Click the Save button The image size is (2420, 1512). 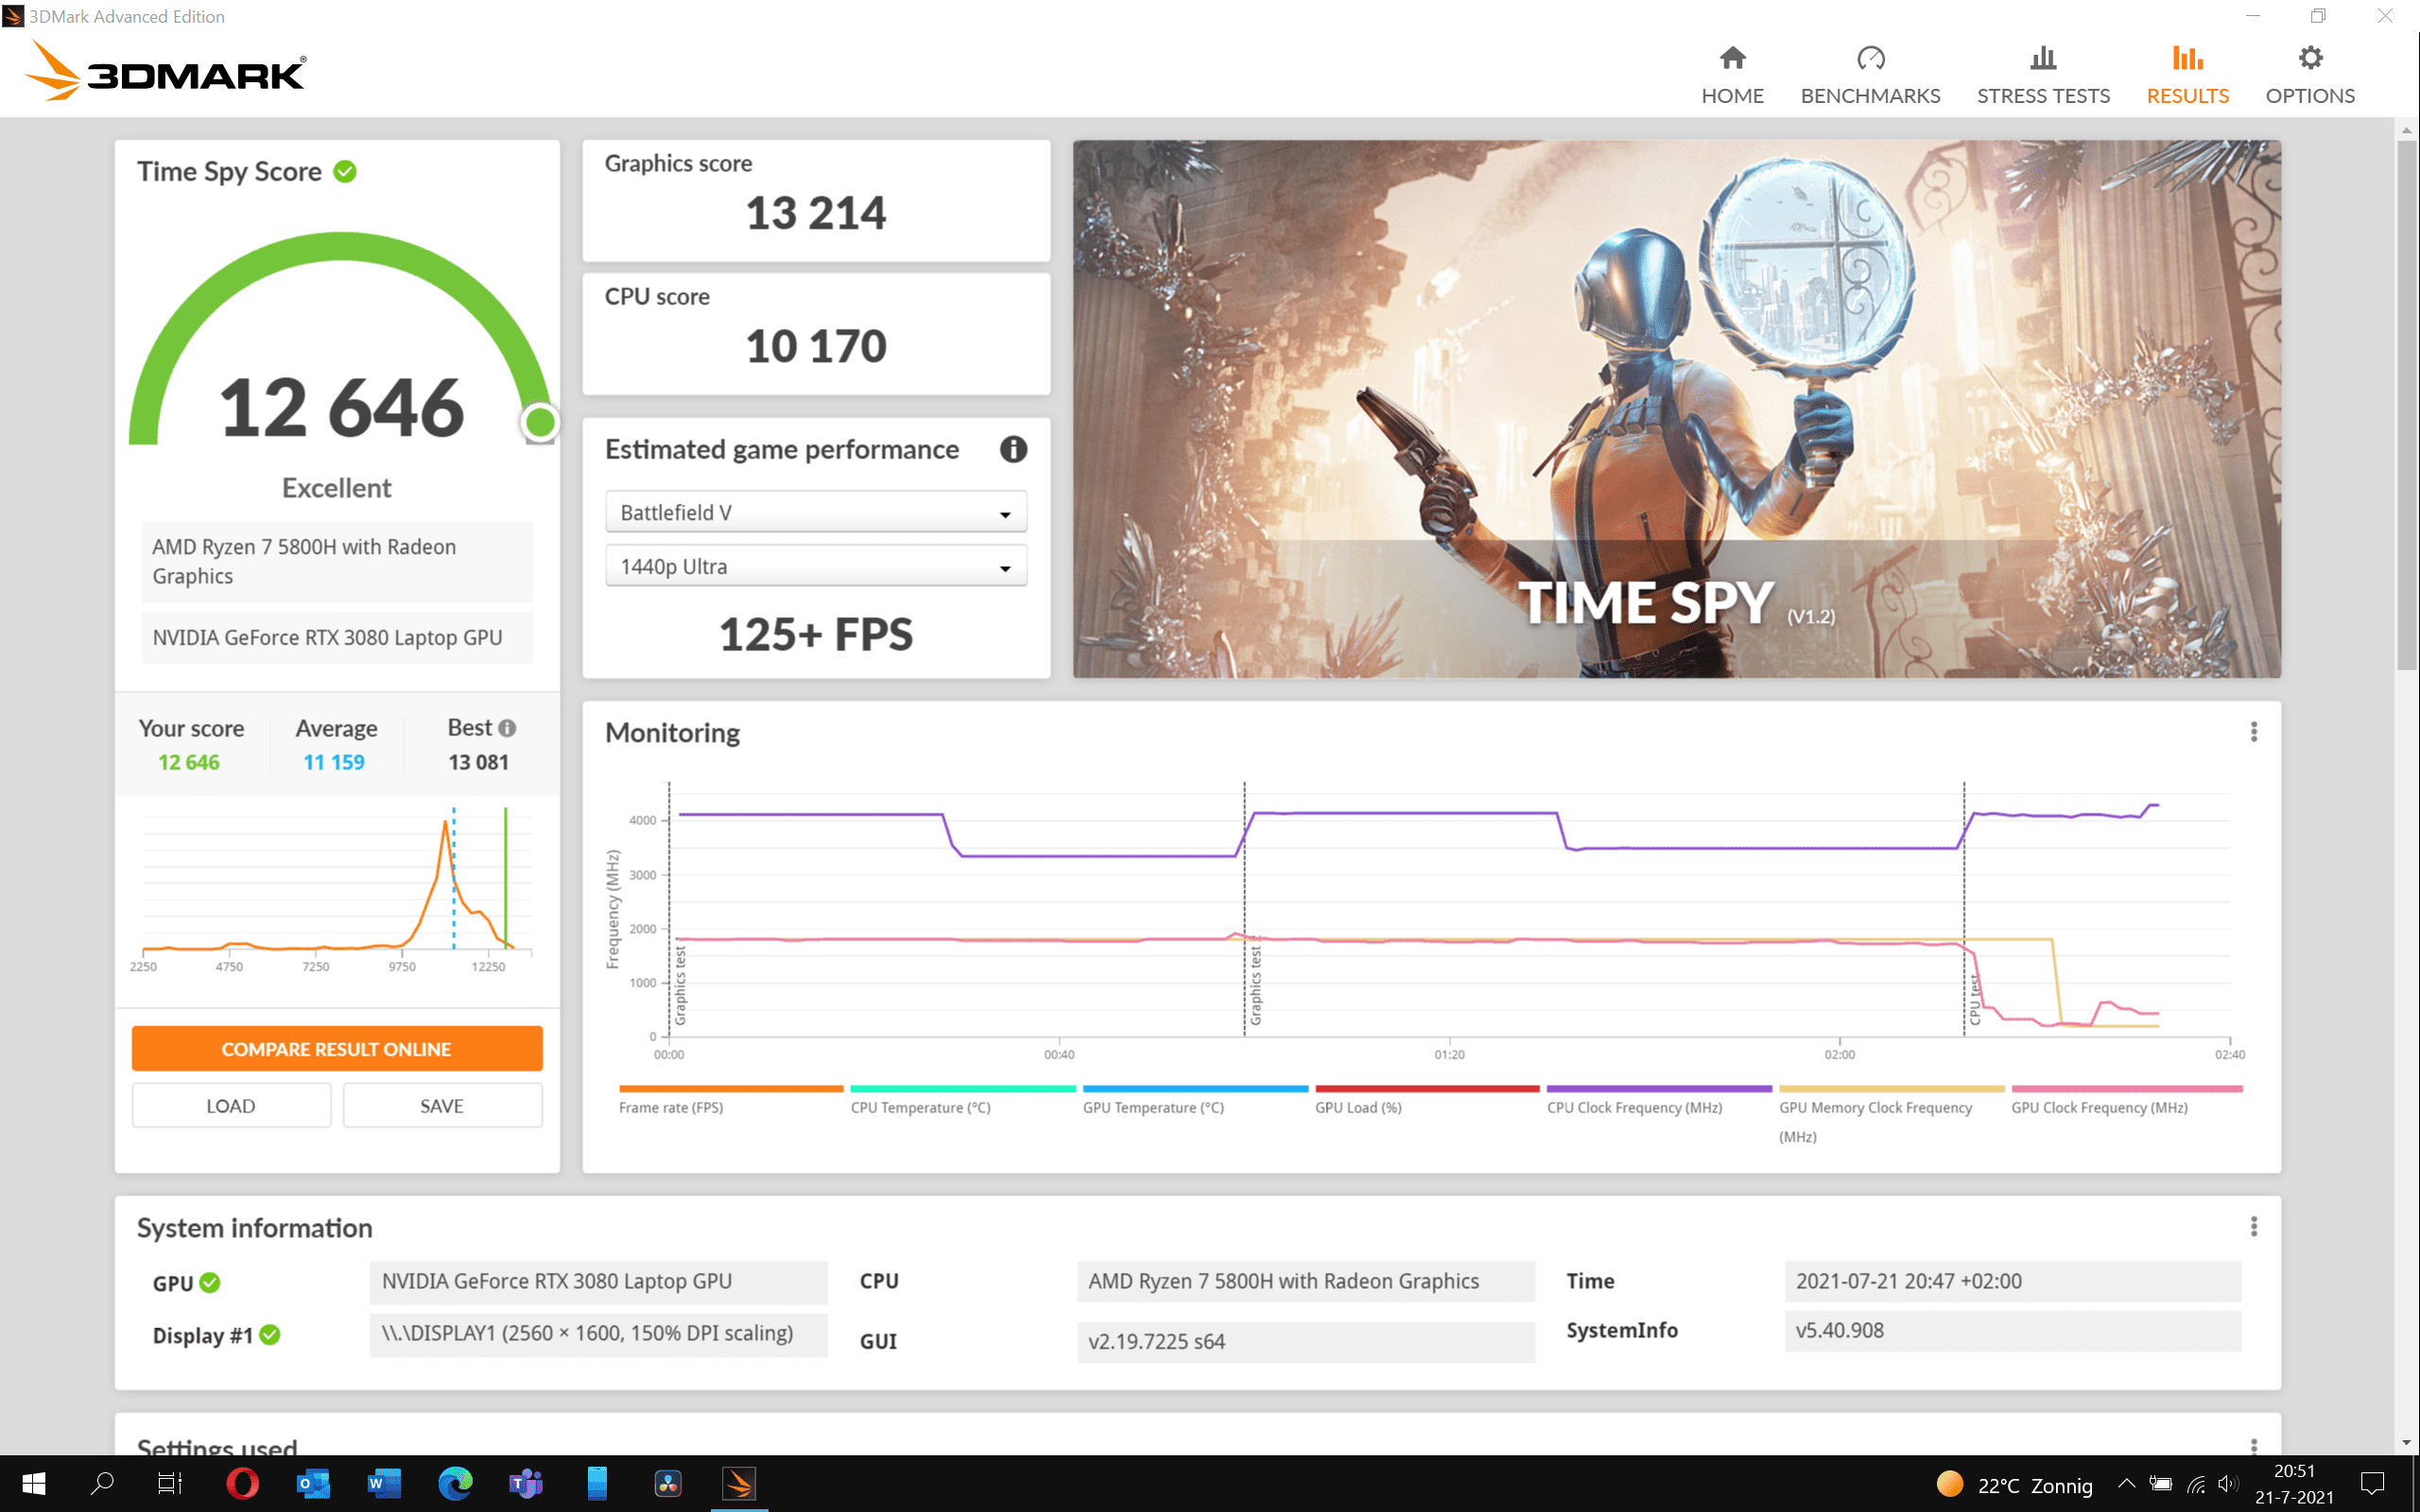click(442, 1106)
